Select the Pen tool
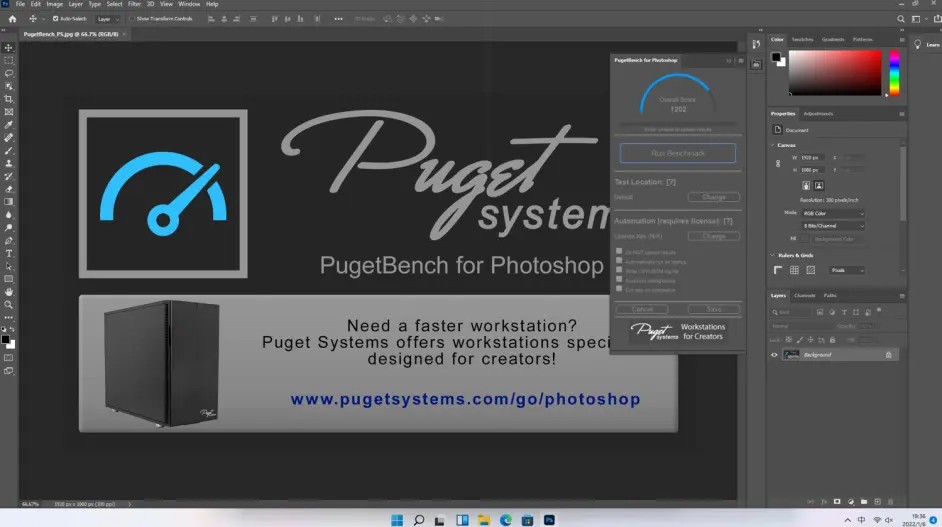 (8, 240)
